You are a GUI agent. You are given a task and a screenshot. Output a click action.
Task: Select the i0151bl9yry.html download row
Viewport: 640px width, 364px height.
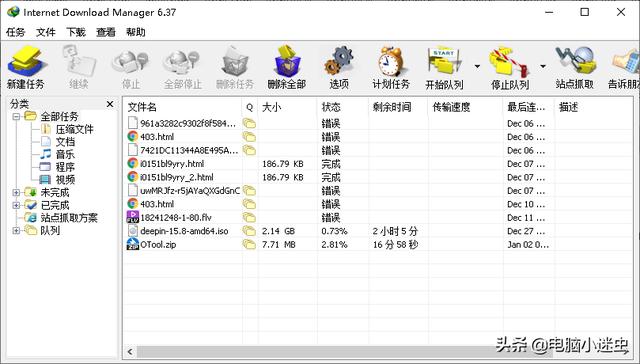coord(378,164)
